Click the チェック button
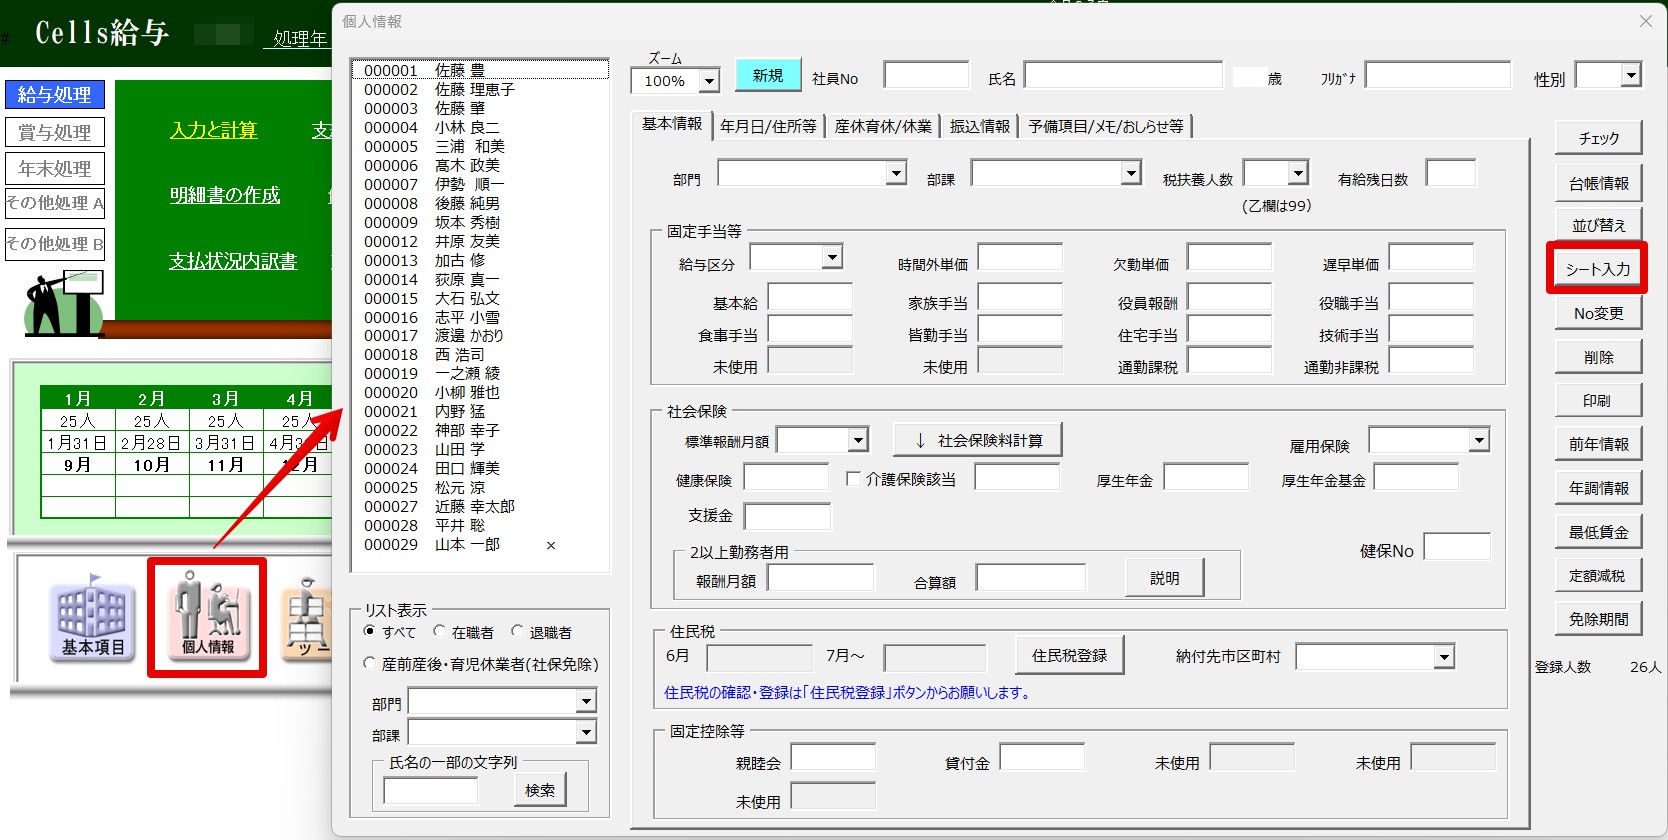Viewport: 1668px width, 840px height. click(1599, 139)
